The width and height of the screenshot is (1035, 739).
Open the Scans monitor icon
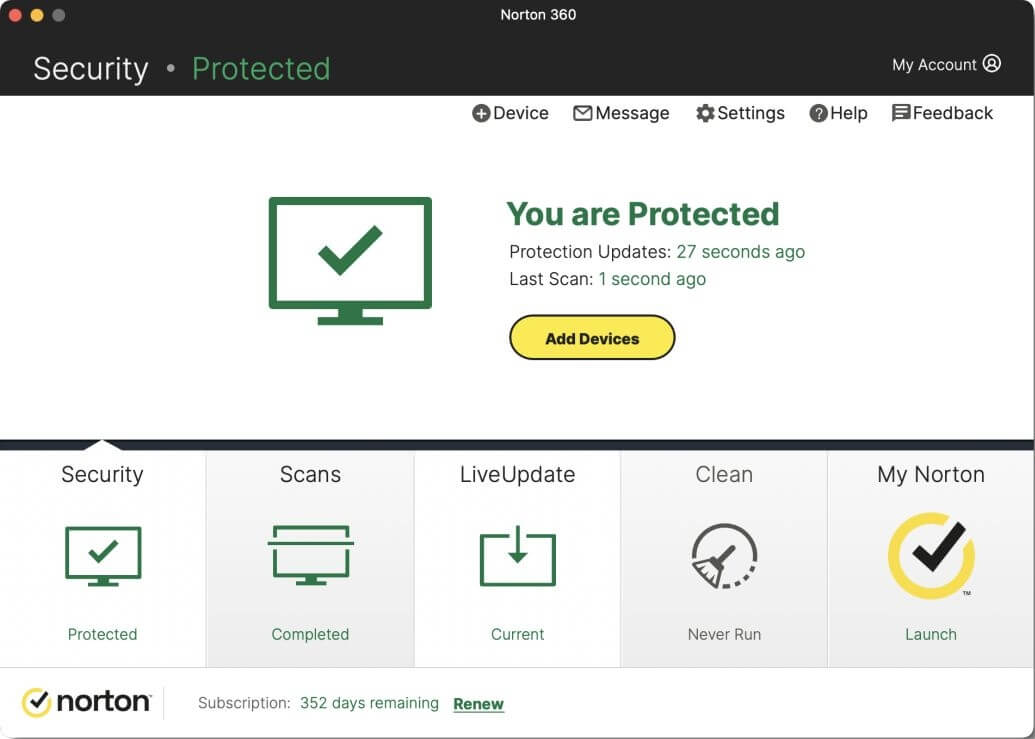[x=310, y=555]
